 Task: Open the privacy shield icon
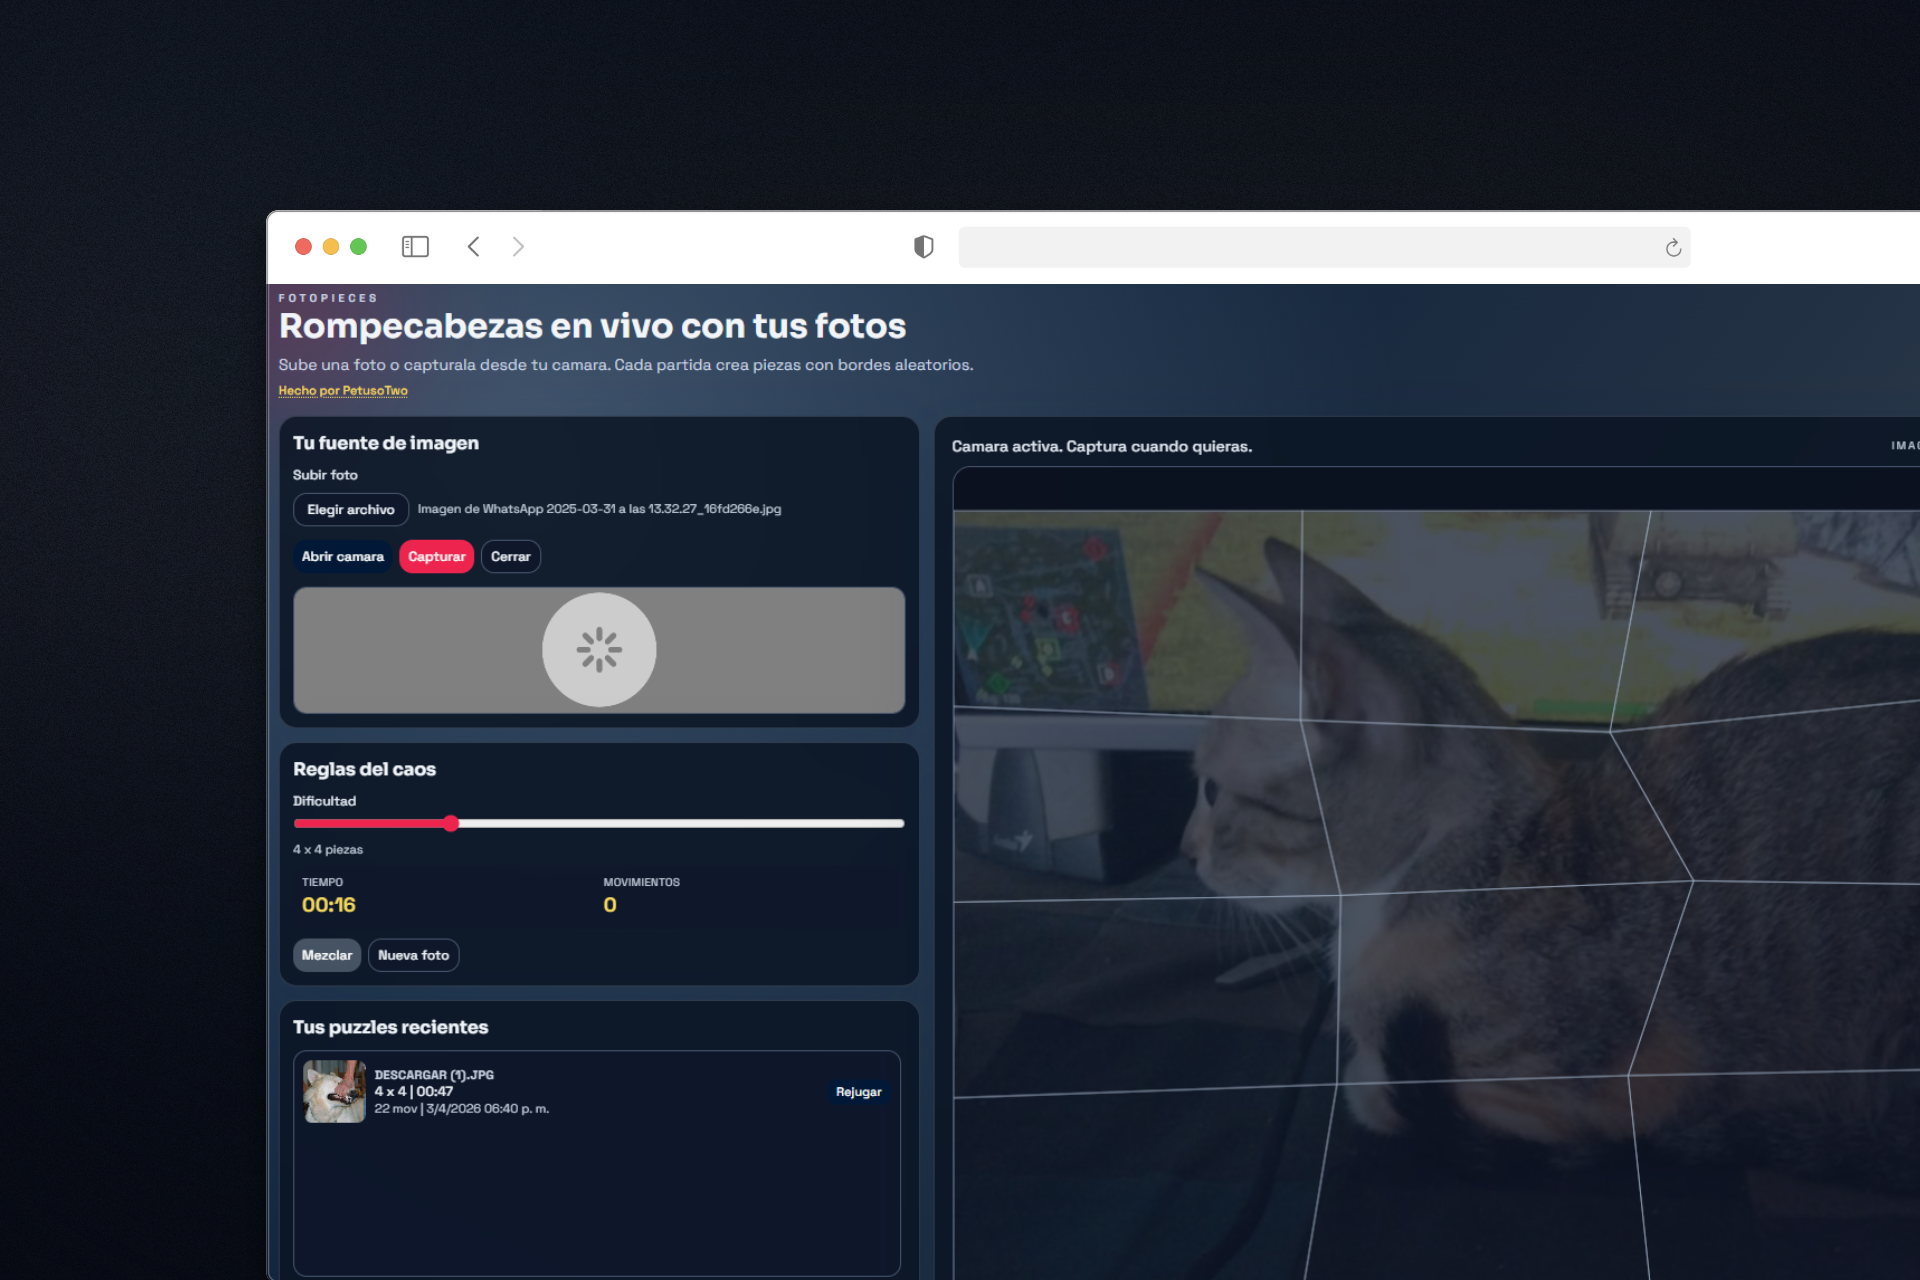pyautogui.click(x=923, y=247)
